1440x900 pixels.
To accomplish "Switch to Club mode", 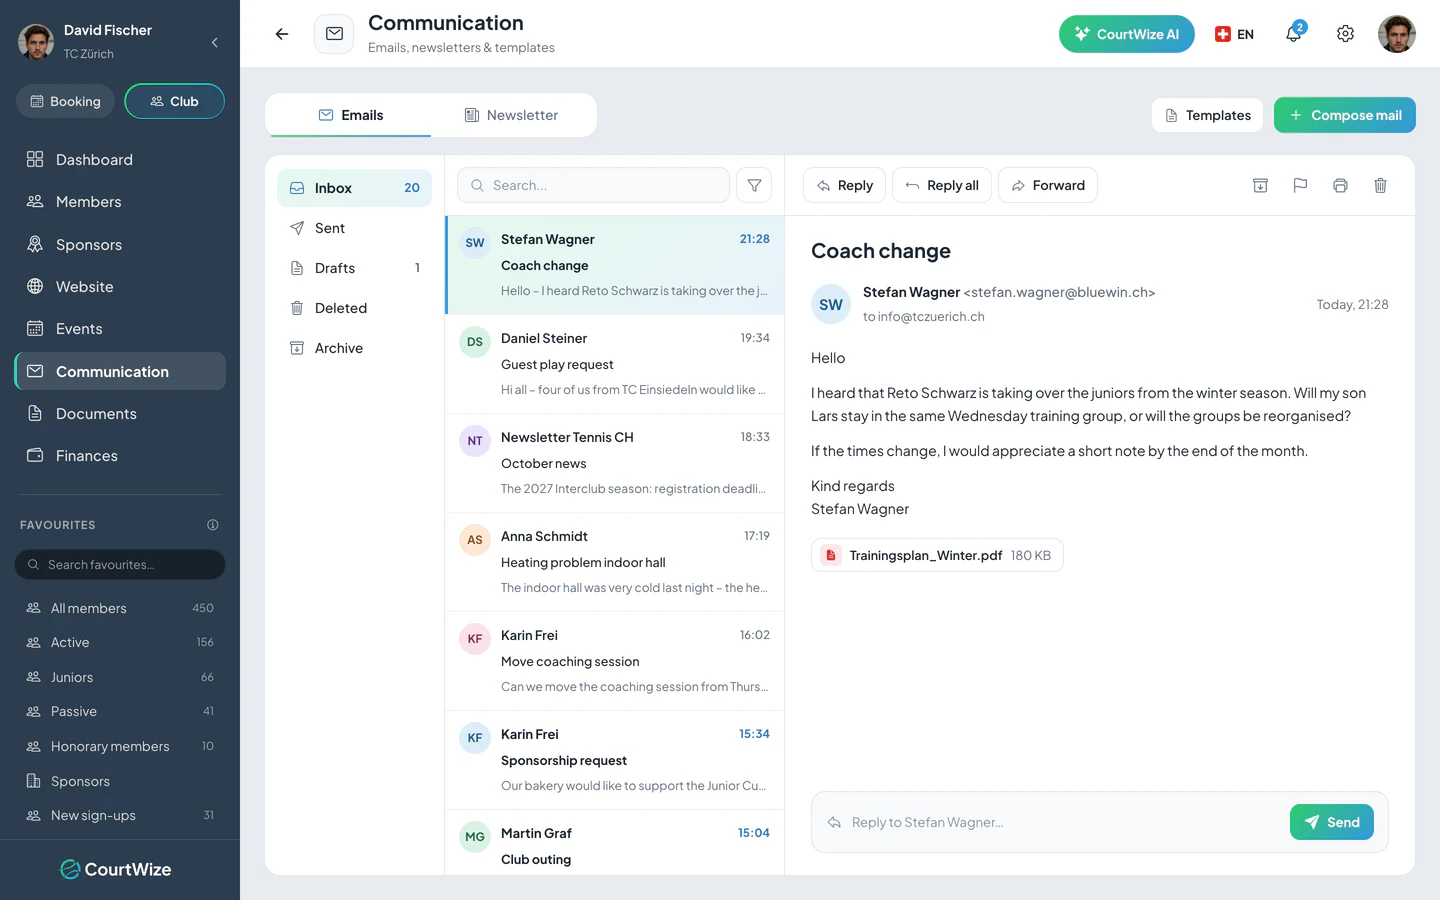I will [x=174, y=101].
